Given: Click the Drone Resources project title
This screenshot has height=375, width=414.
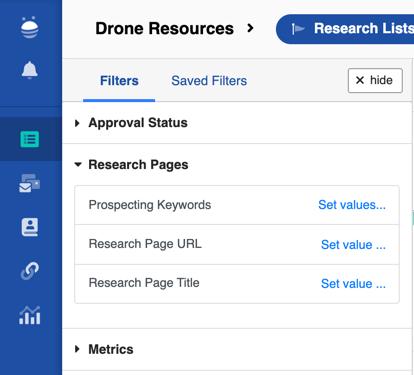Looking at the screenshot, I should [x=165, y=28].
